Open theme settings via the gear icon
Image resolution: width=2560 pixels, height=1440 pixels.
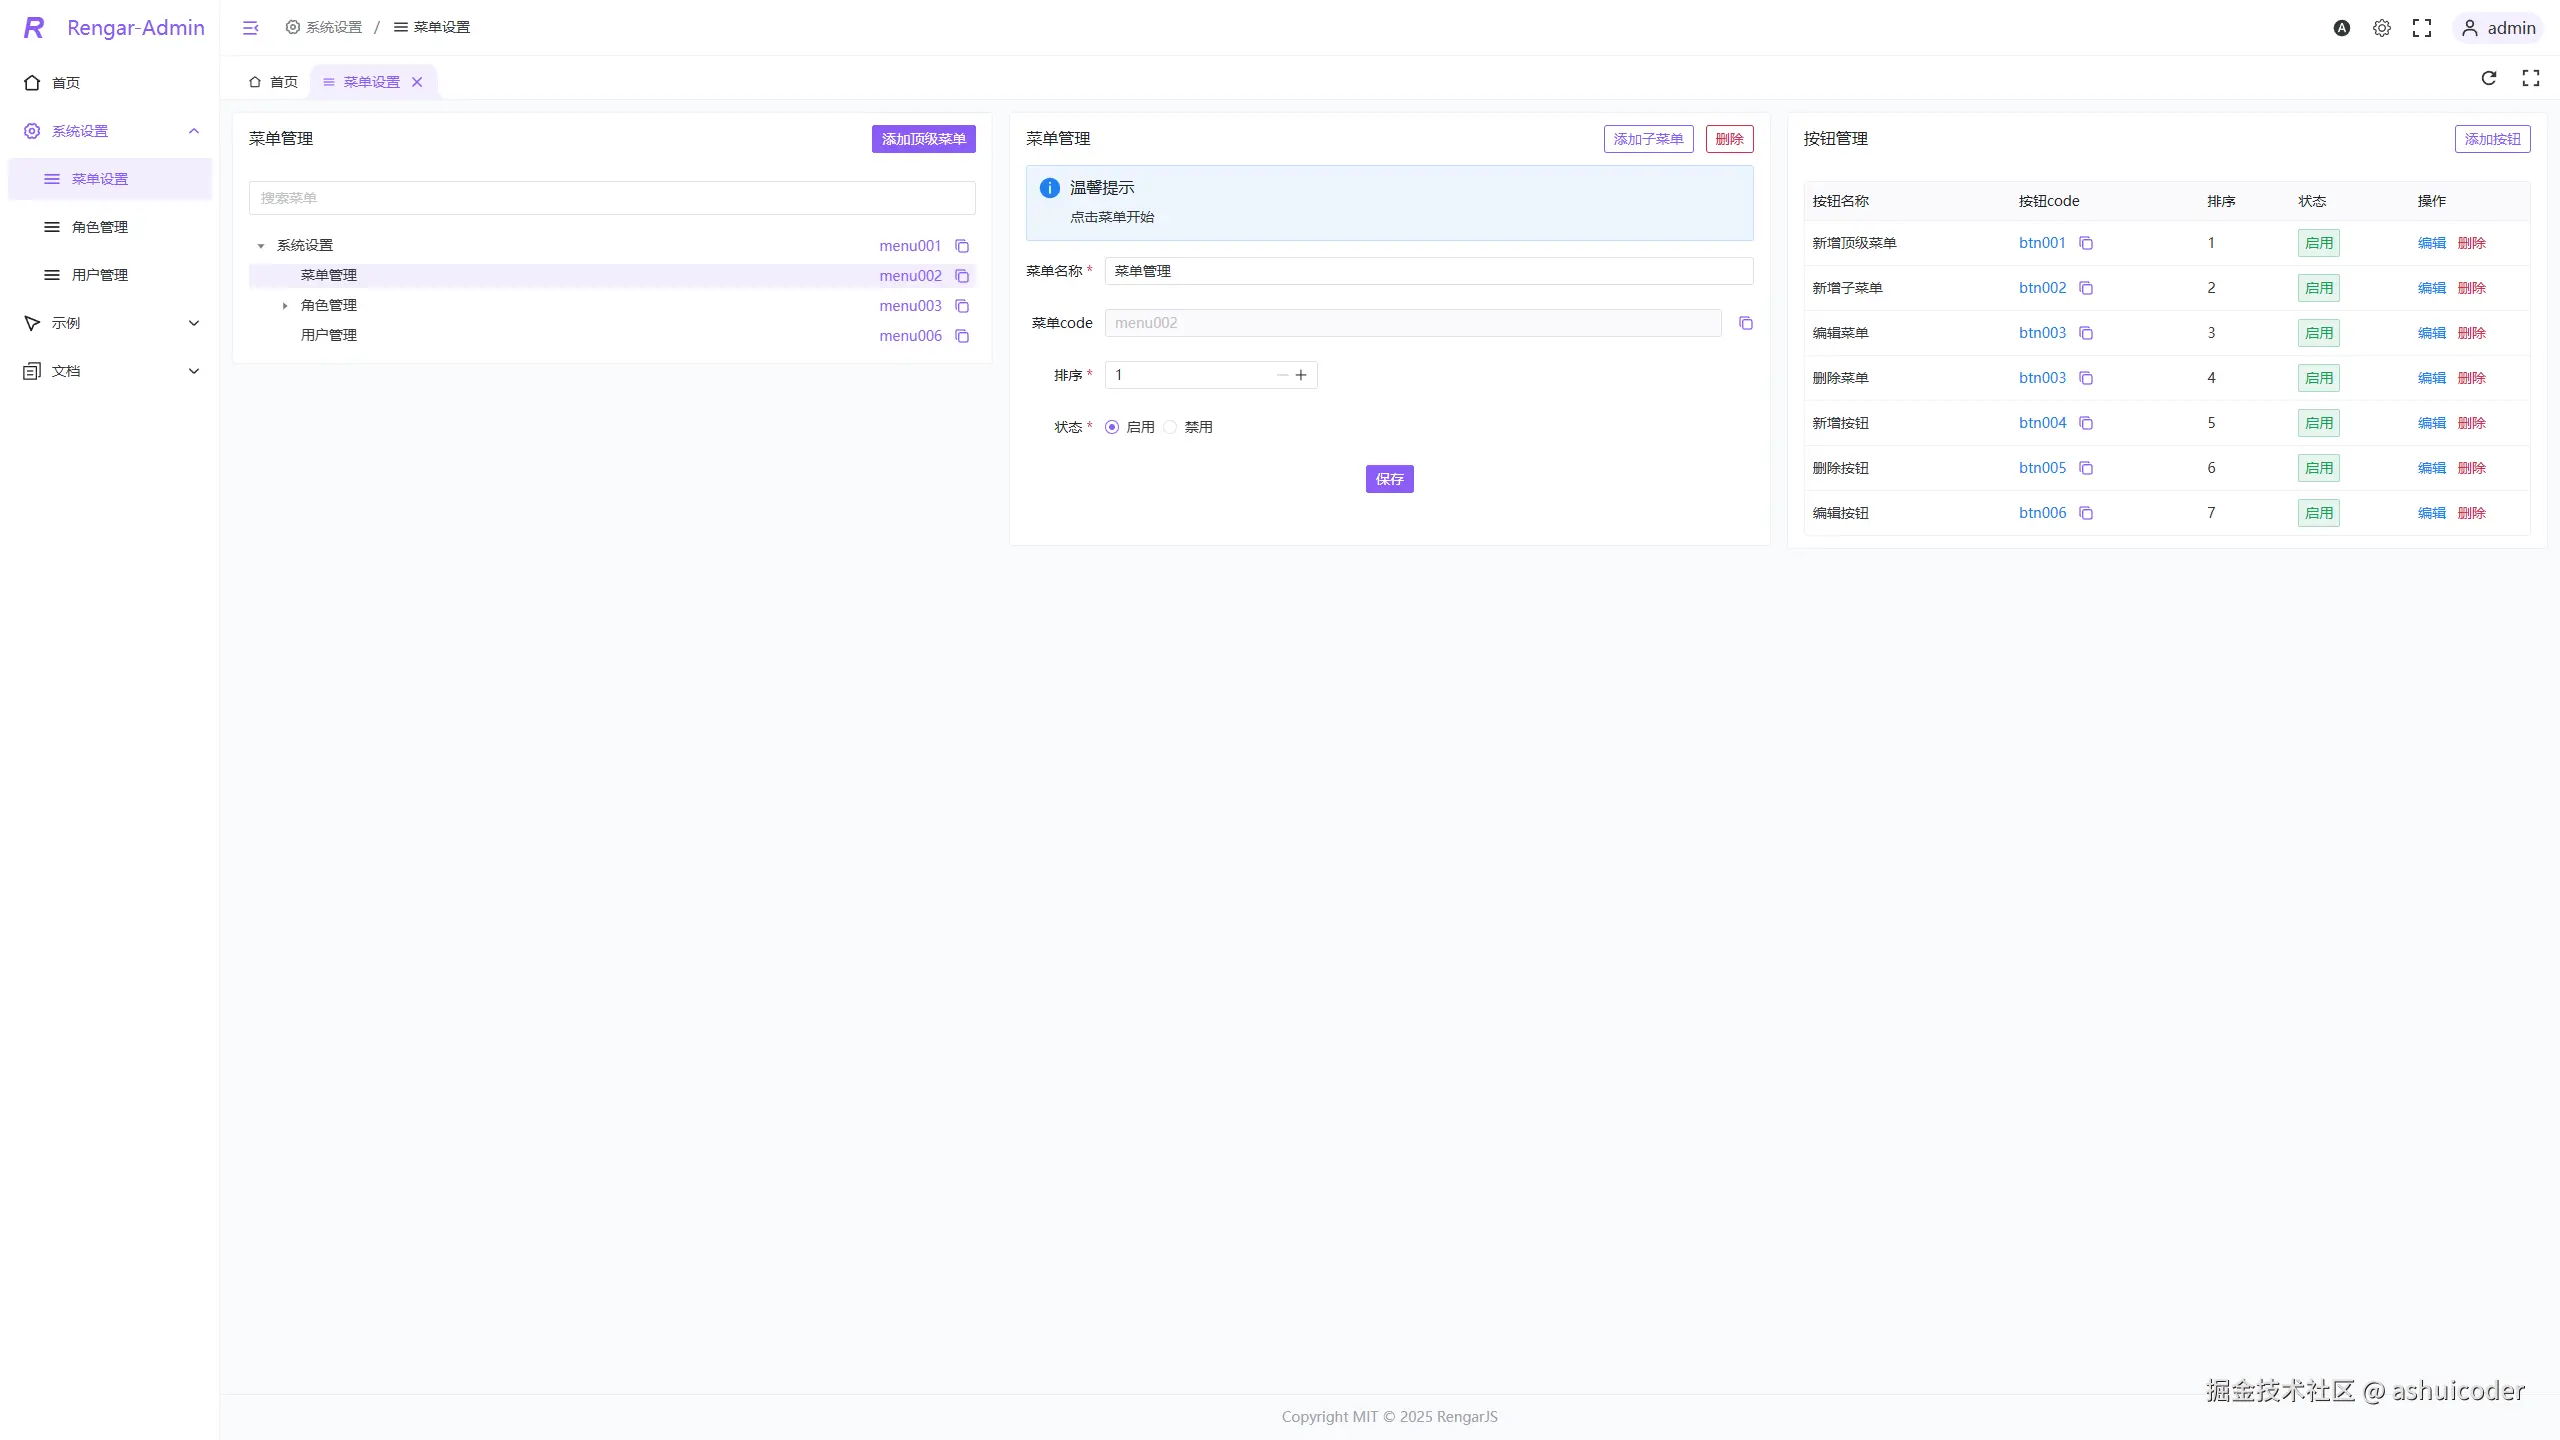2382,28
